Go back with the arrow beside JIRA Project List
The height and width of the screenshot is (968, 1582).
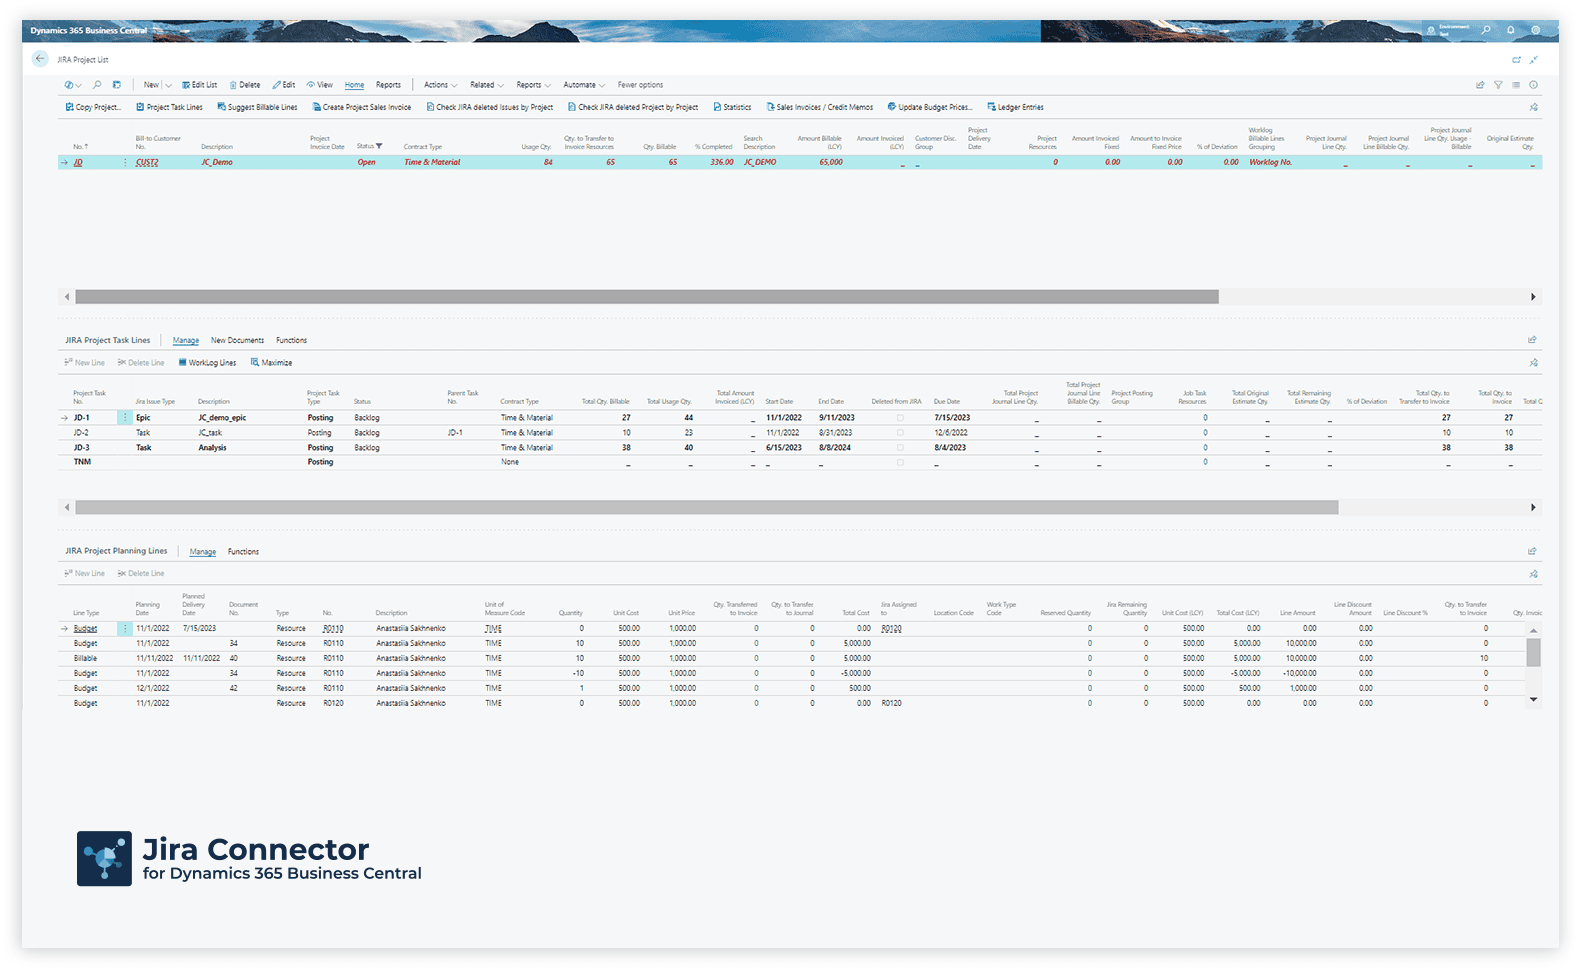click(40, 59)
